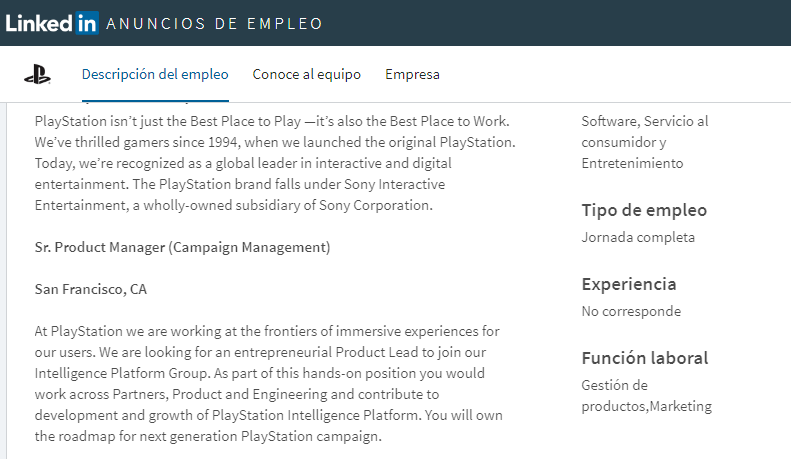The width and height of the screenshot is (791, 459).
Task: Click the Sr. Product Manager job title
Action: coord(183,247)
